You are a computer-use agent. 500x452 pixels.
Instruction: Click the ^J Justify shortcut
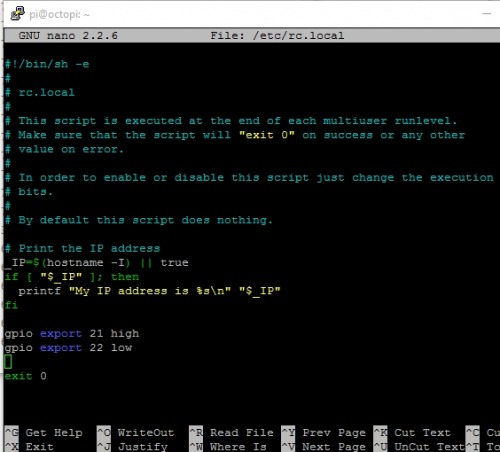132,447
